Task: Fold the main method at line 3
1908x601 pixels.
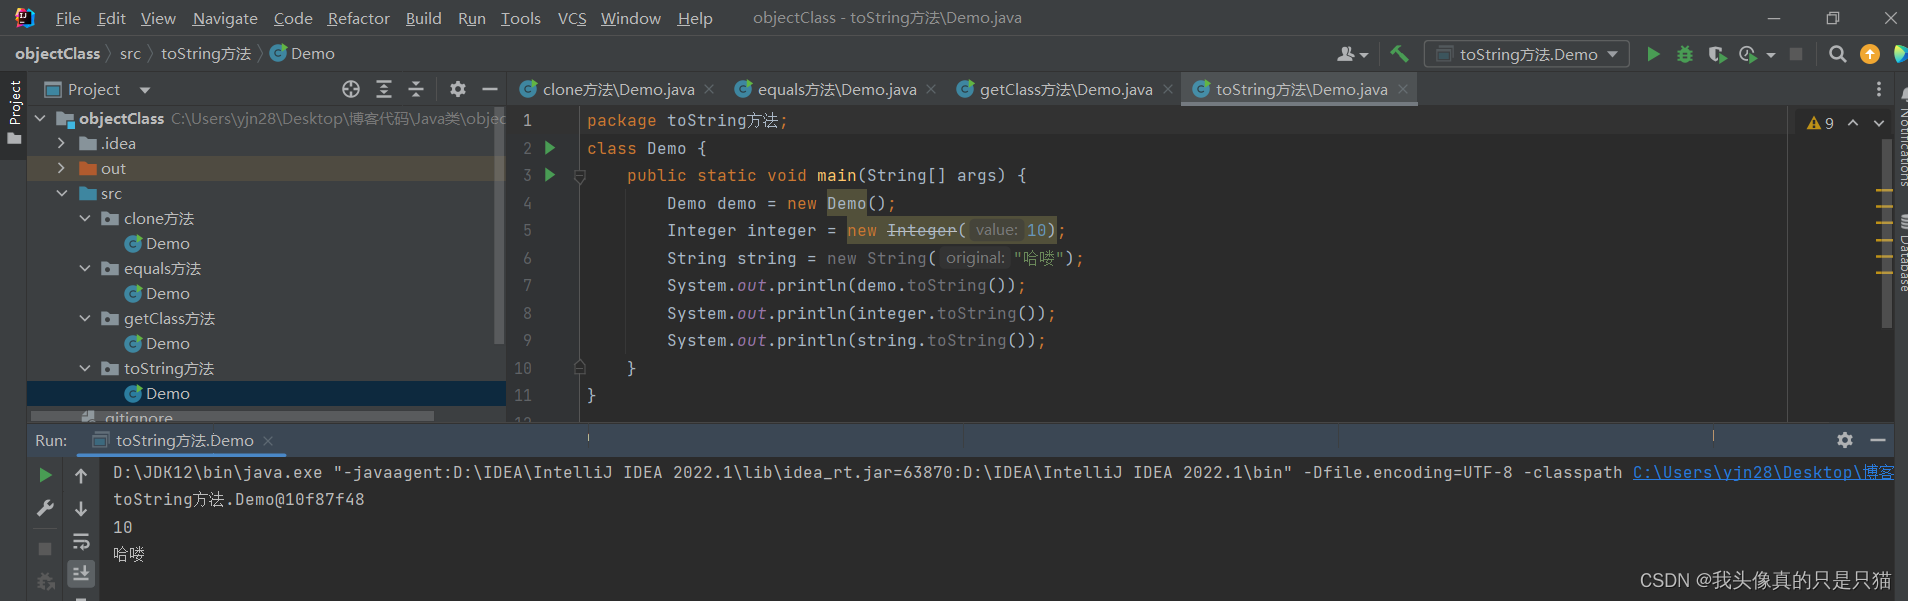Action: pyautogui.click(x=579, y=176)
